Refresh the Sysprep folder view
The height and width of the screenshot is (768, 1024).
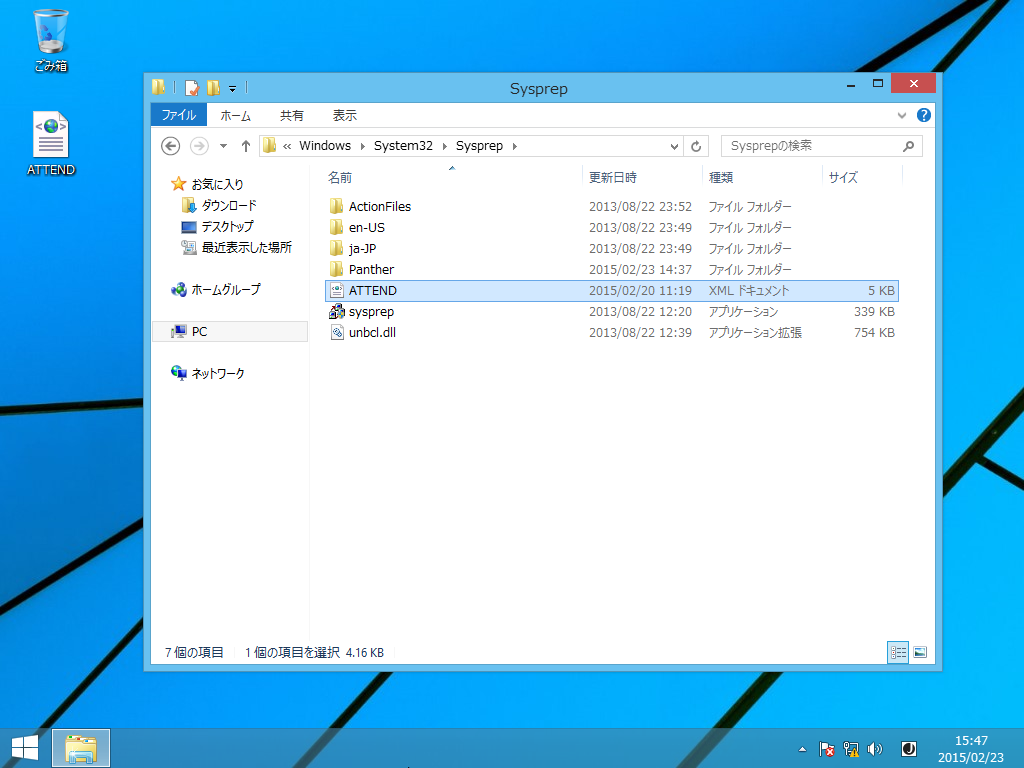[696, 146]
